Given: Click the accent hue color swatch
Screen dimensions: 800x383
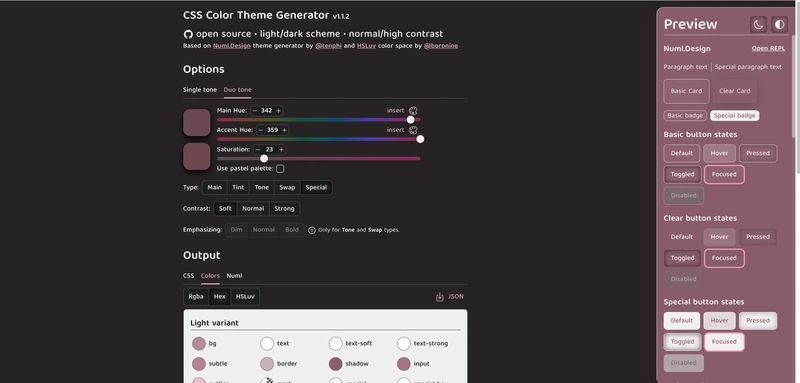Looking at the screenshot, I should pos(197,156).
